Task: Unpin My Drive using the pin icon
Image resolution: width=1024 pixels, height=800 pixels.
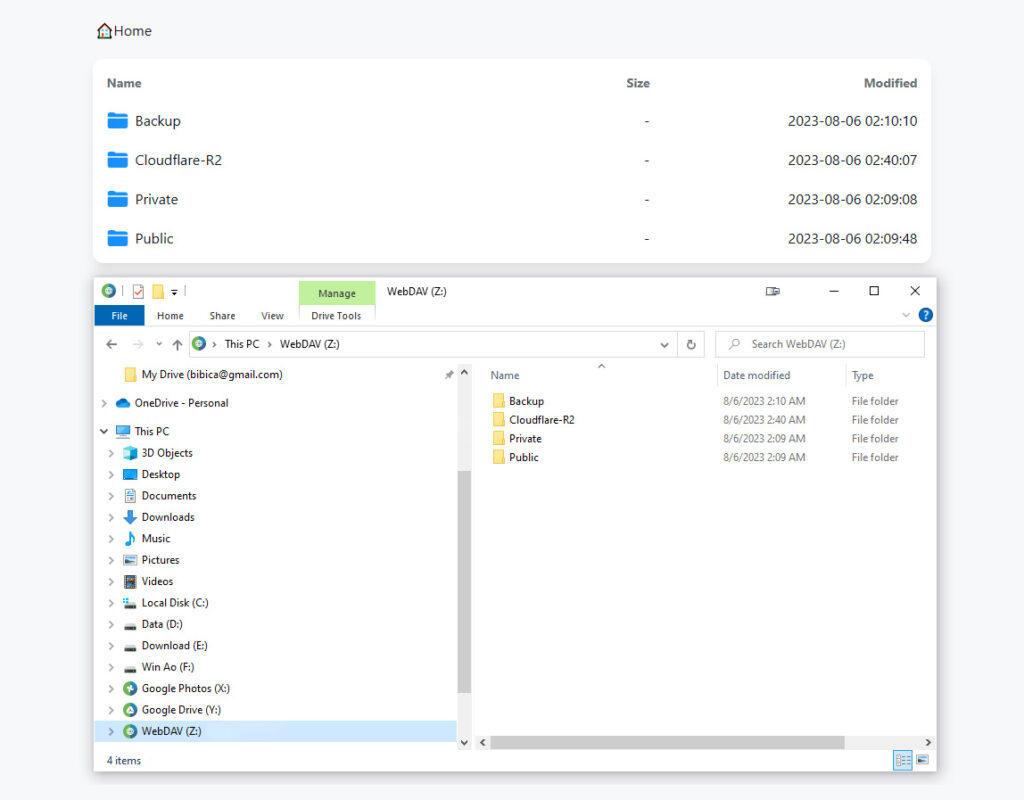Action: (449, 375)
